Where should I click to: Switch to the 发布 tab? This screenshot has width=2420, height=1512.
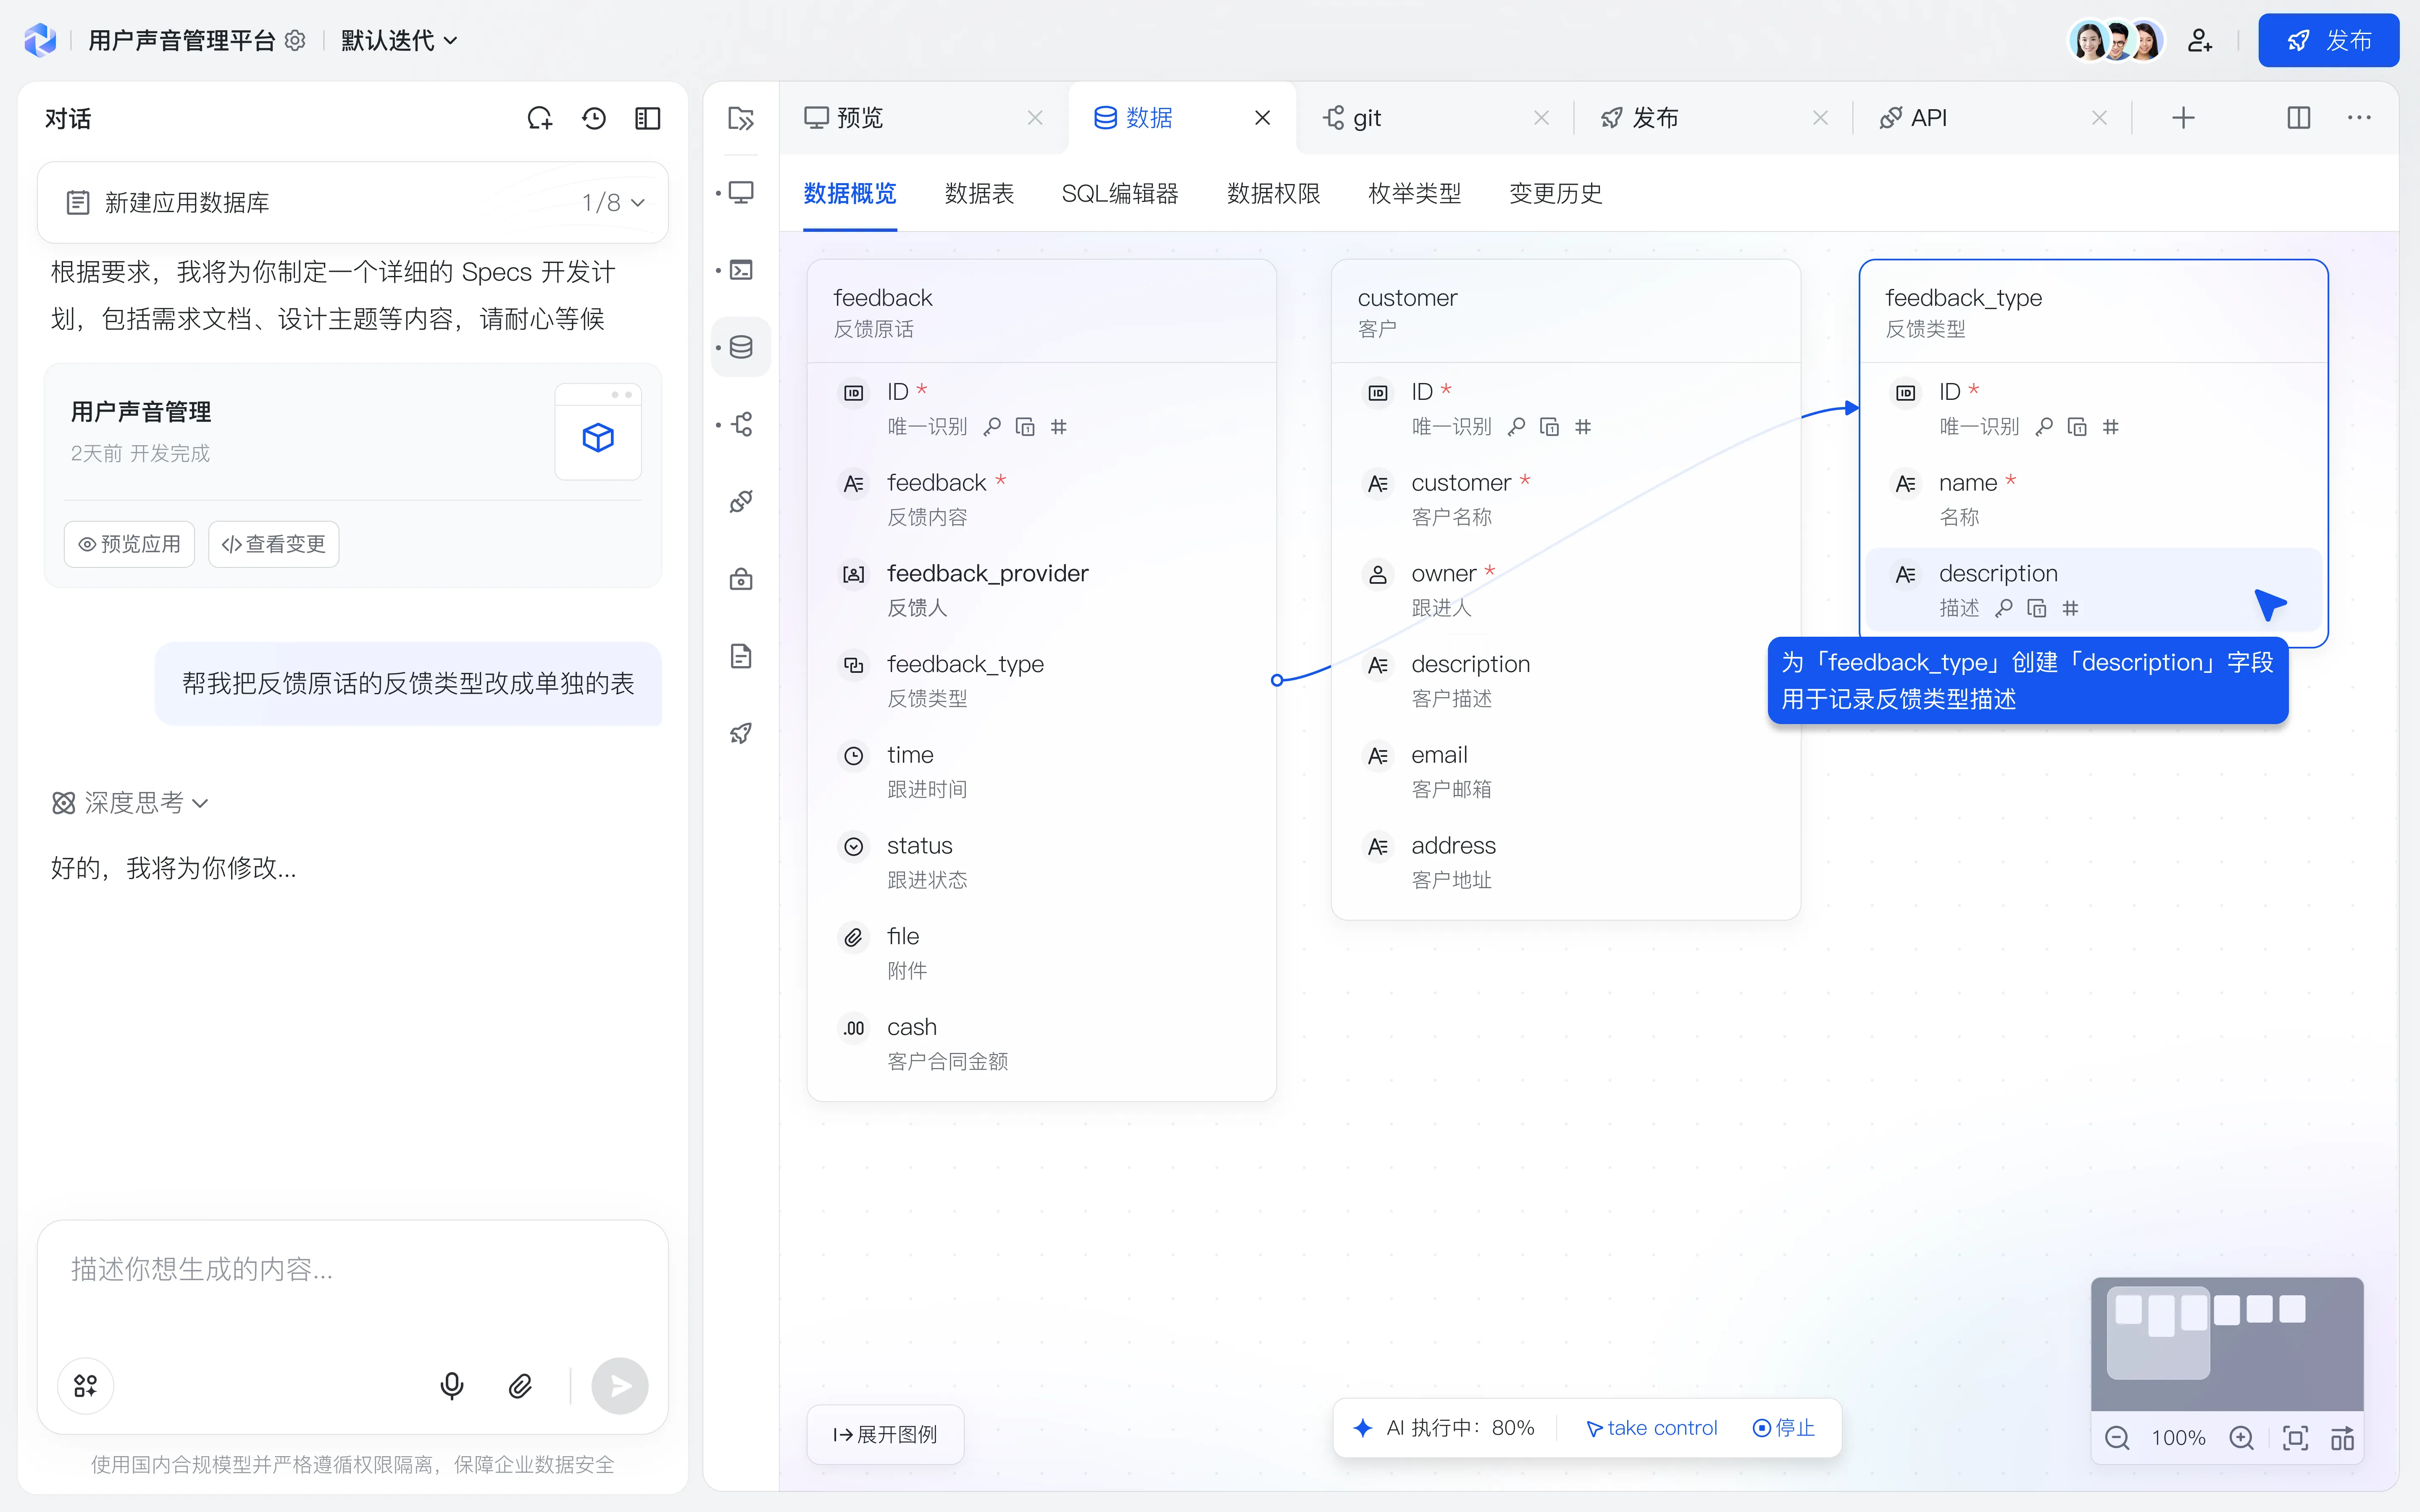point(1640,118)
